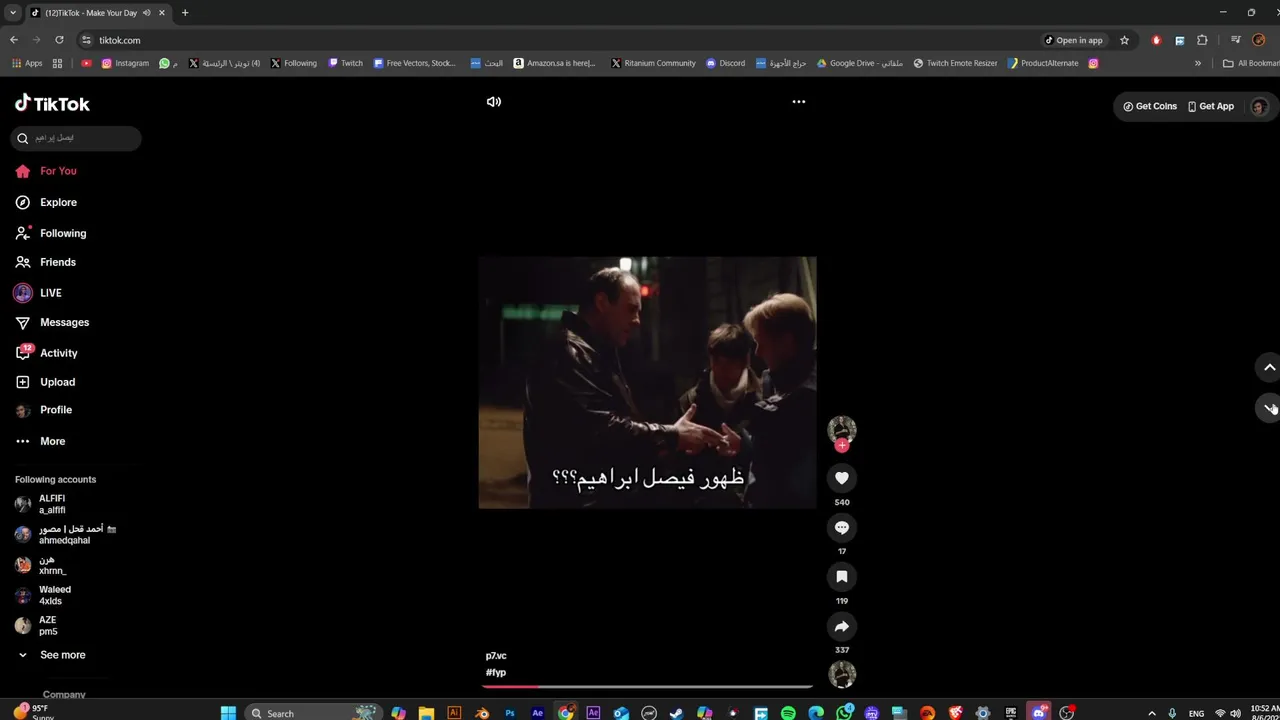Share the video using the arrow icon
Screen dimensions: 1280x720
point(842,627)
